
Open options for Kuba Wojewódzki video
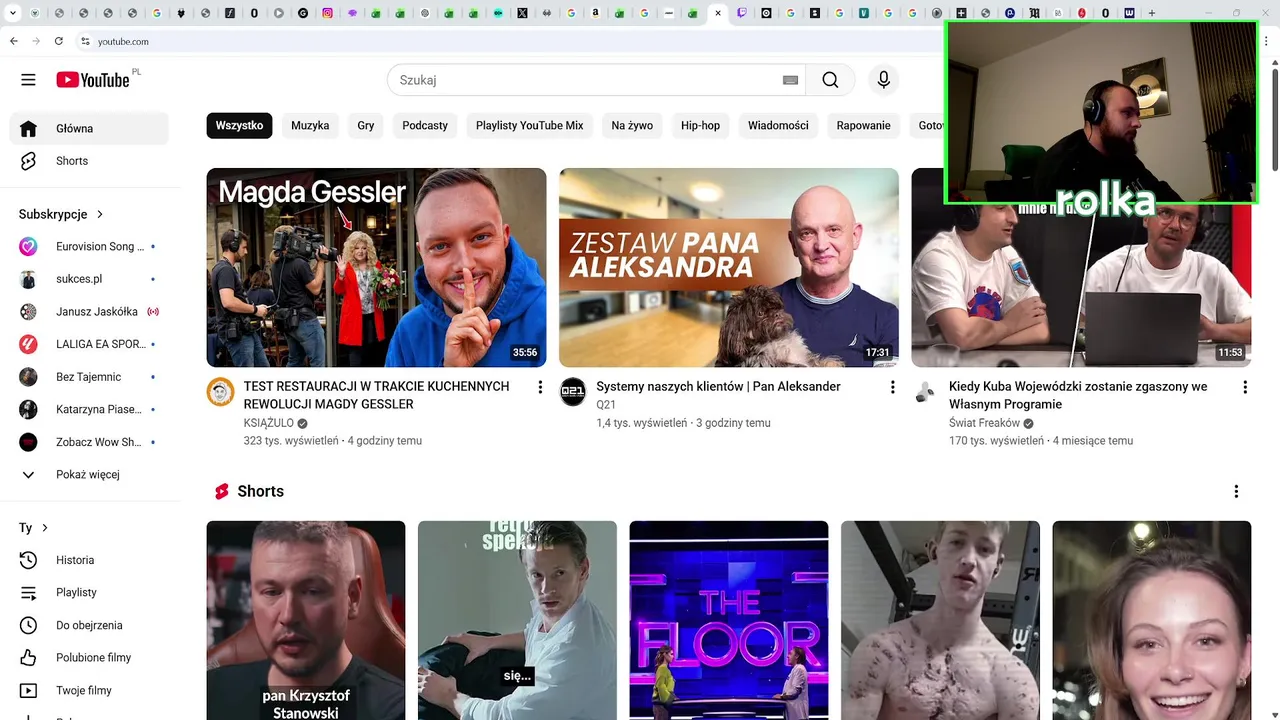coord(1245,387)
